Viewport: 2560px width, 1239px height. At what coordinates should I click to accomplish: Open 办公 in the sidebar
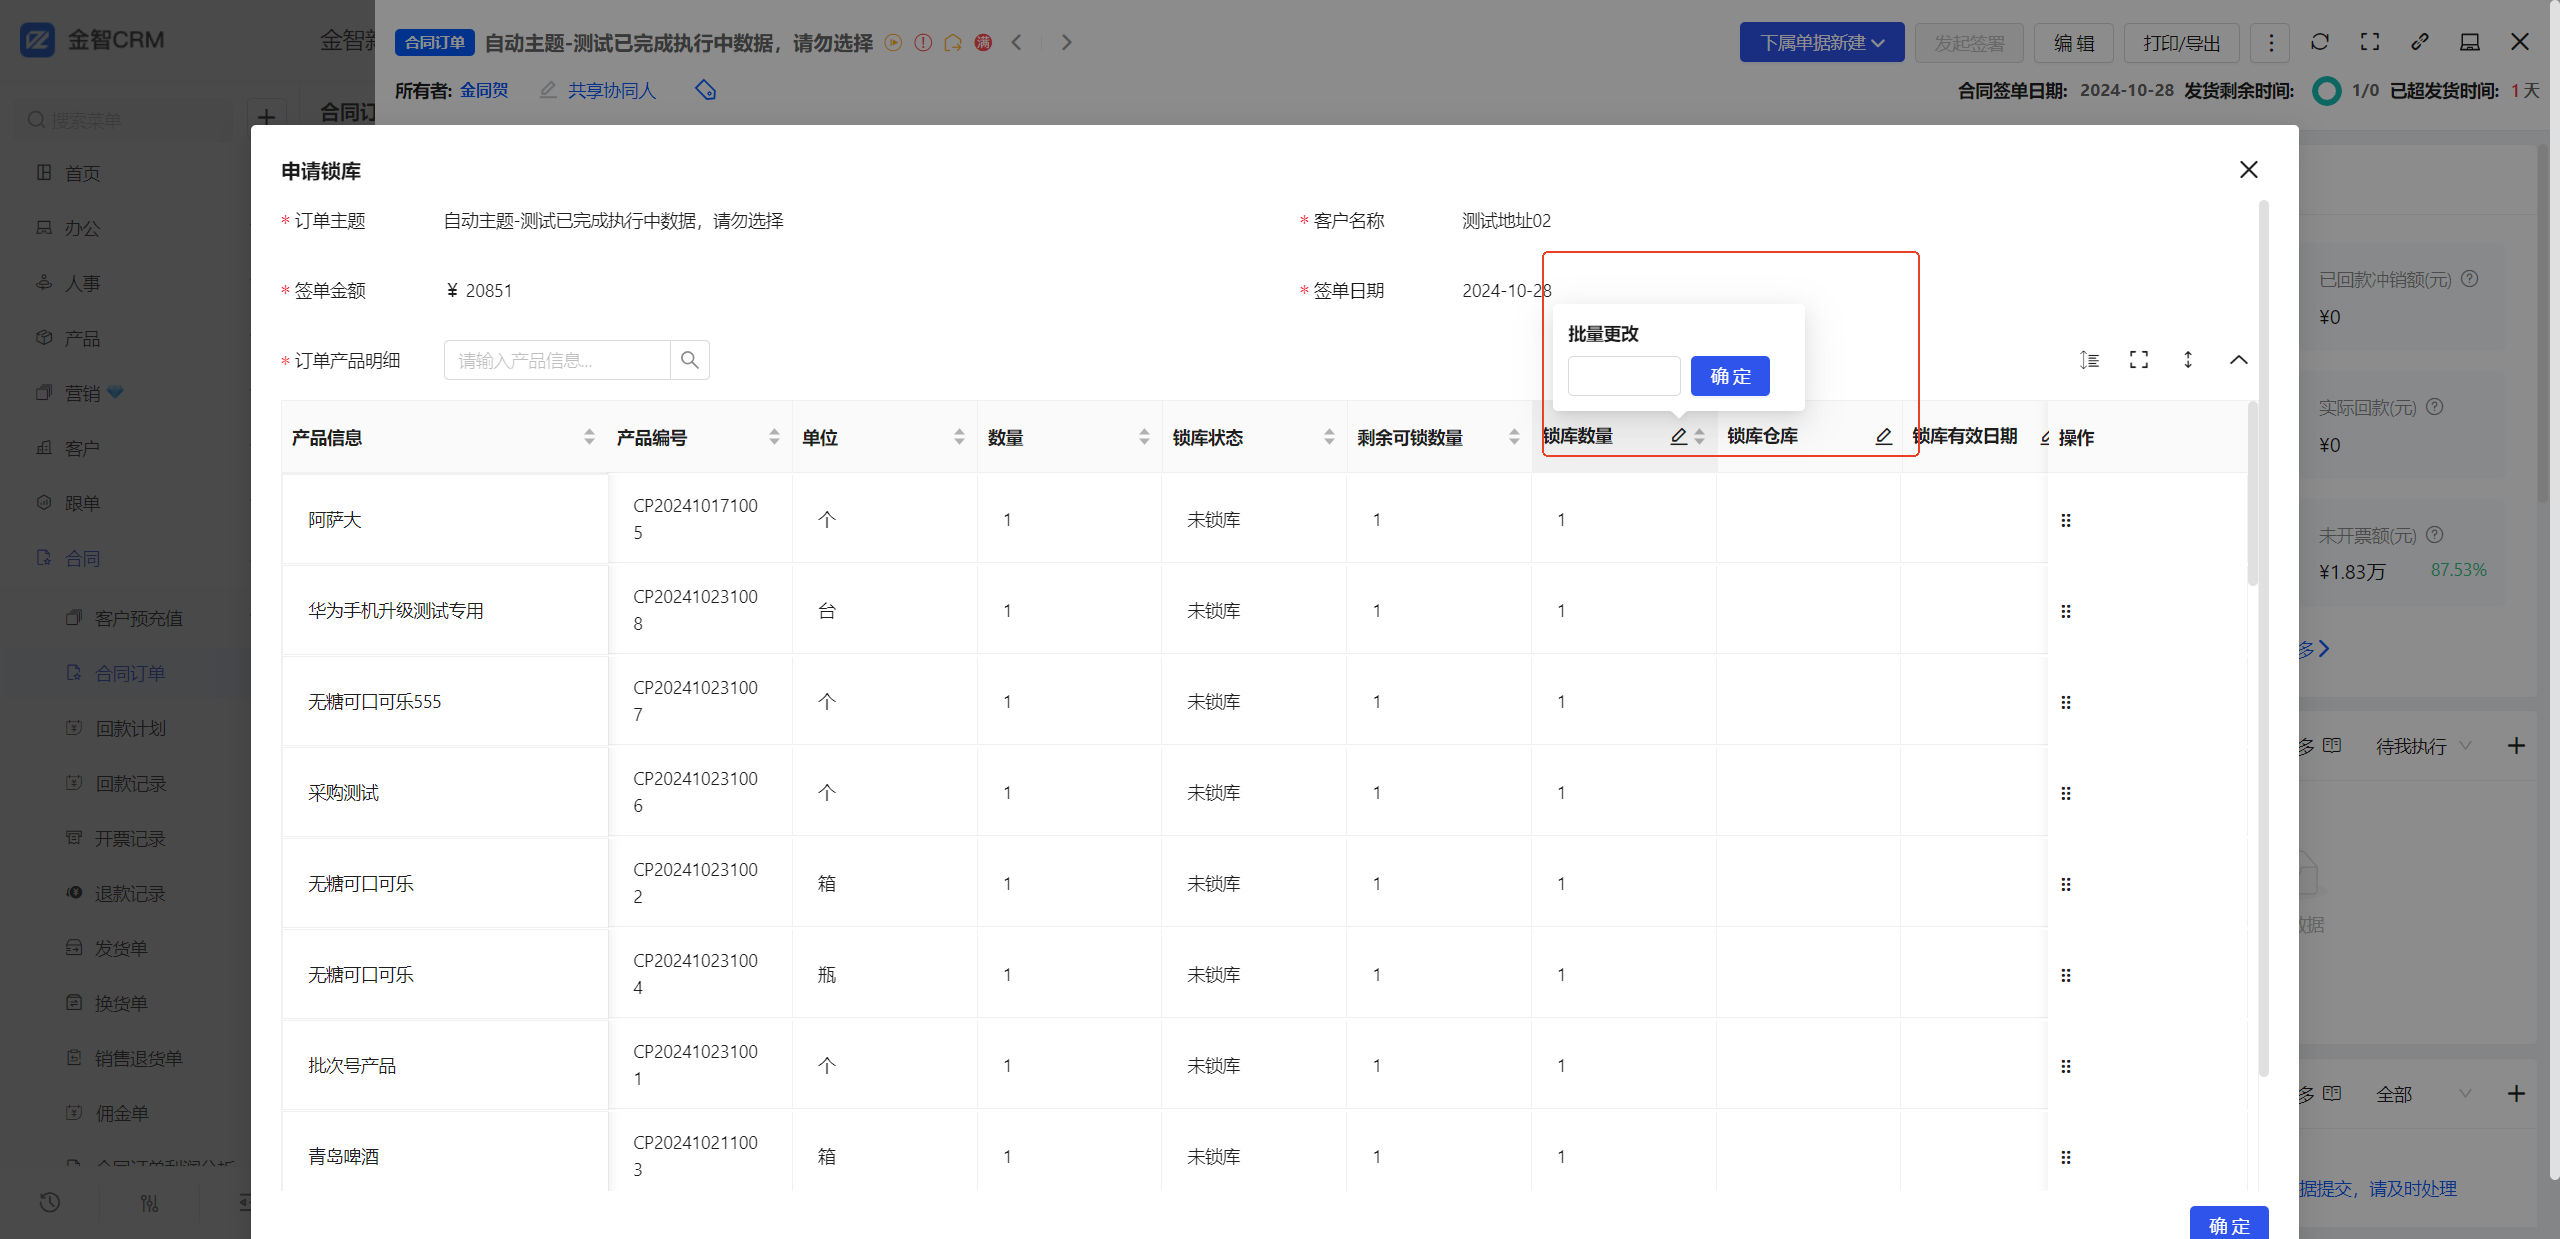tap(82, 228)
